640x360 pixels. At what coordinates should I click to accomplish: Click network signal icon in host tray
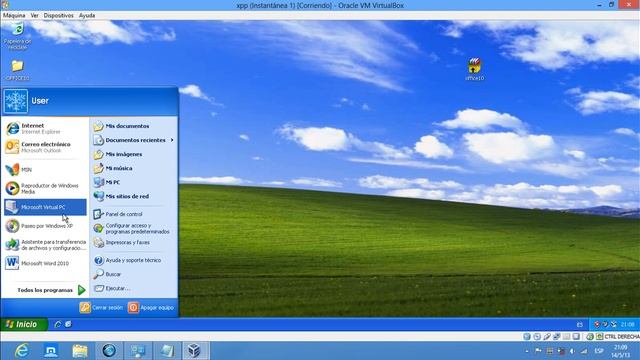pyautogui.click(x=584, y=351)
